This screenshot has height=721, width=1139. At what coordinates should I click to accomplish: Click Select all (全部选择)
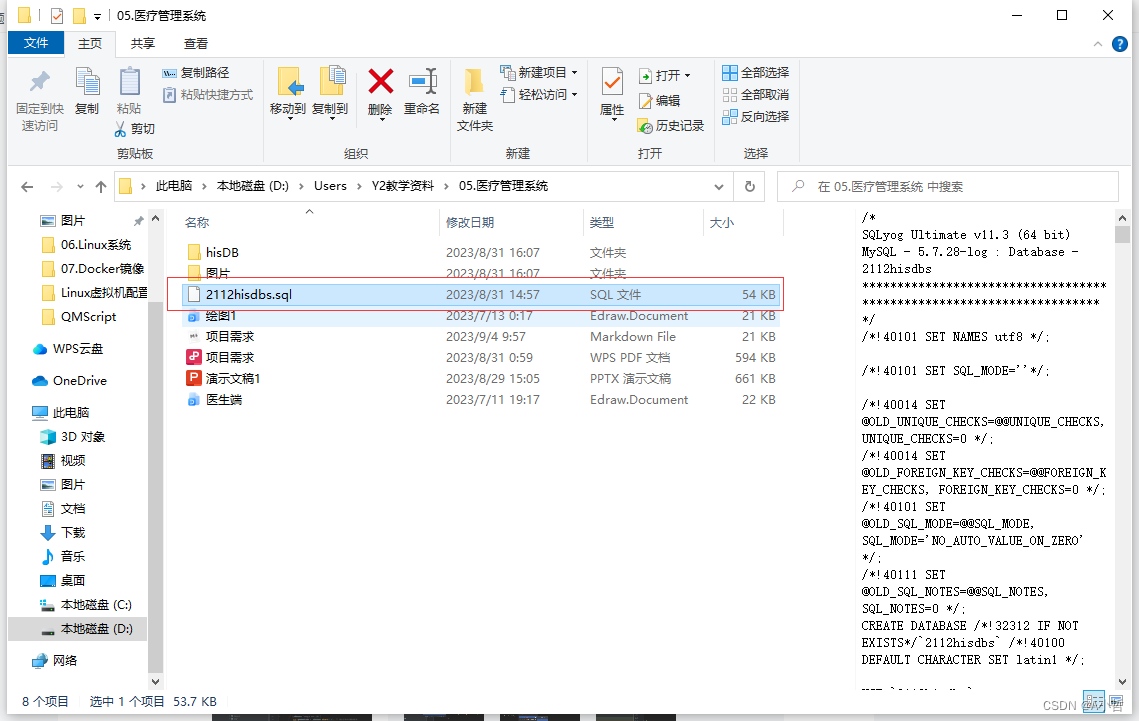point(755,73)
